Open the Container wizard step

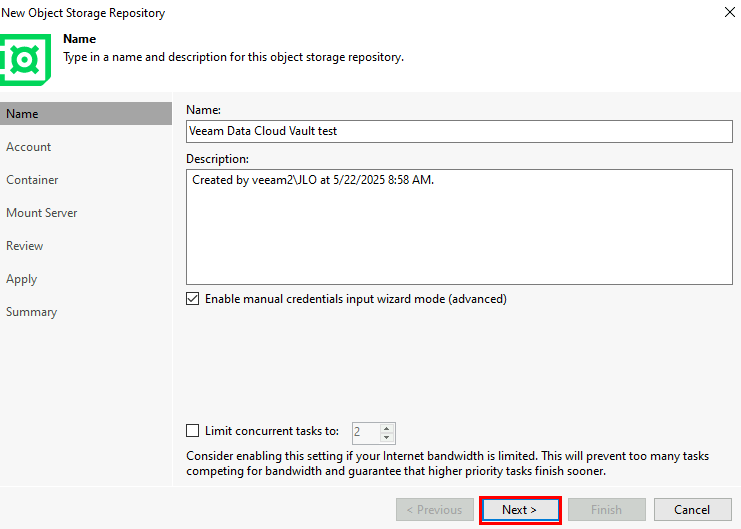point(32,180)
